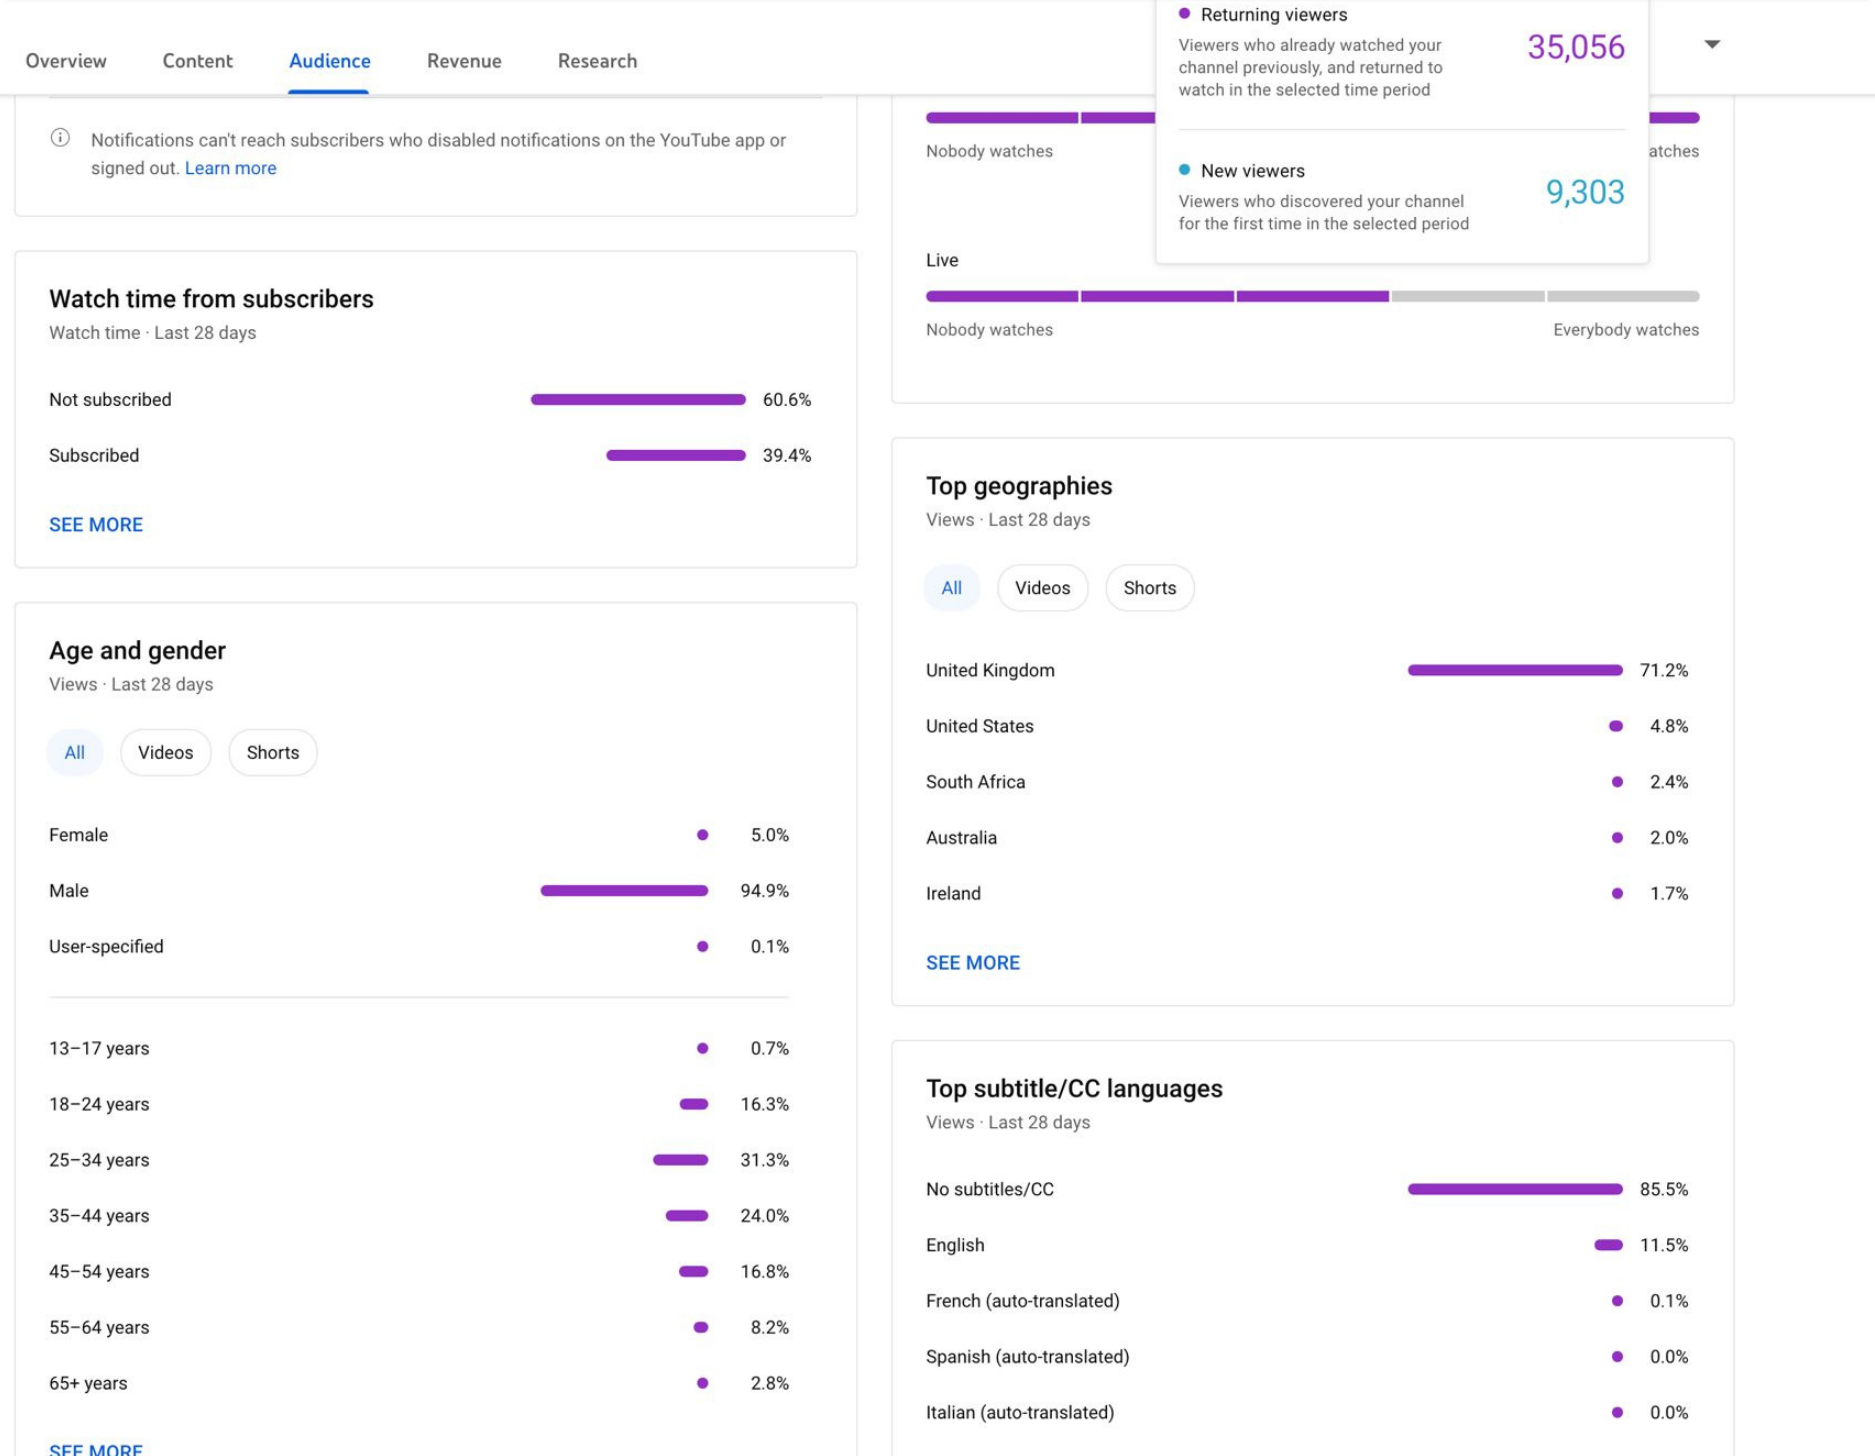Screen dimensions: 1875x1456
Task: Select Shorts filter in Top geographies
Action: click(1149, 588)
